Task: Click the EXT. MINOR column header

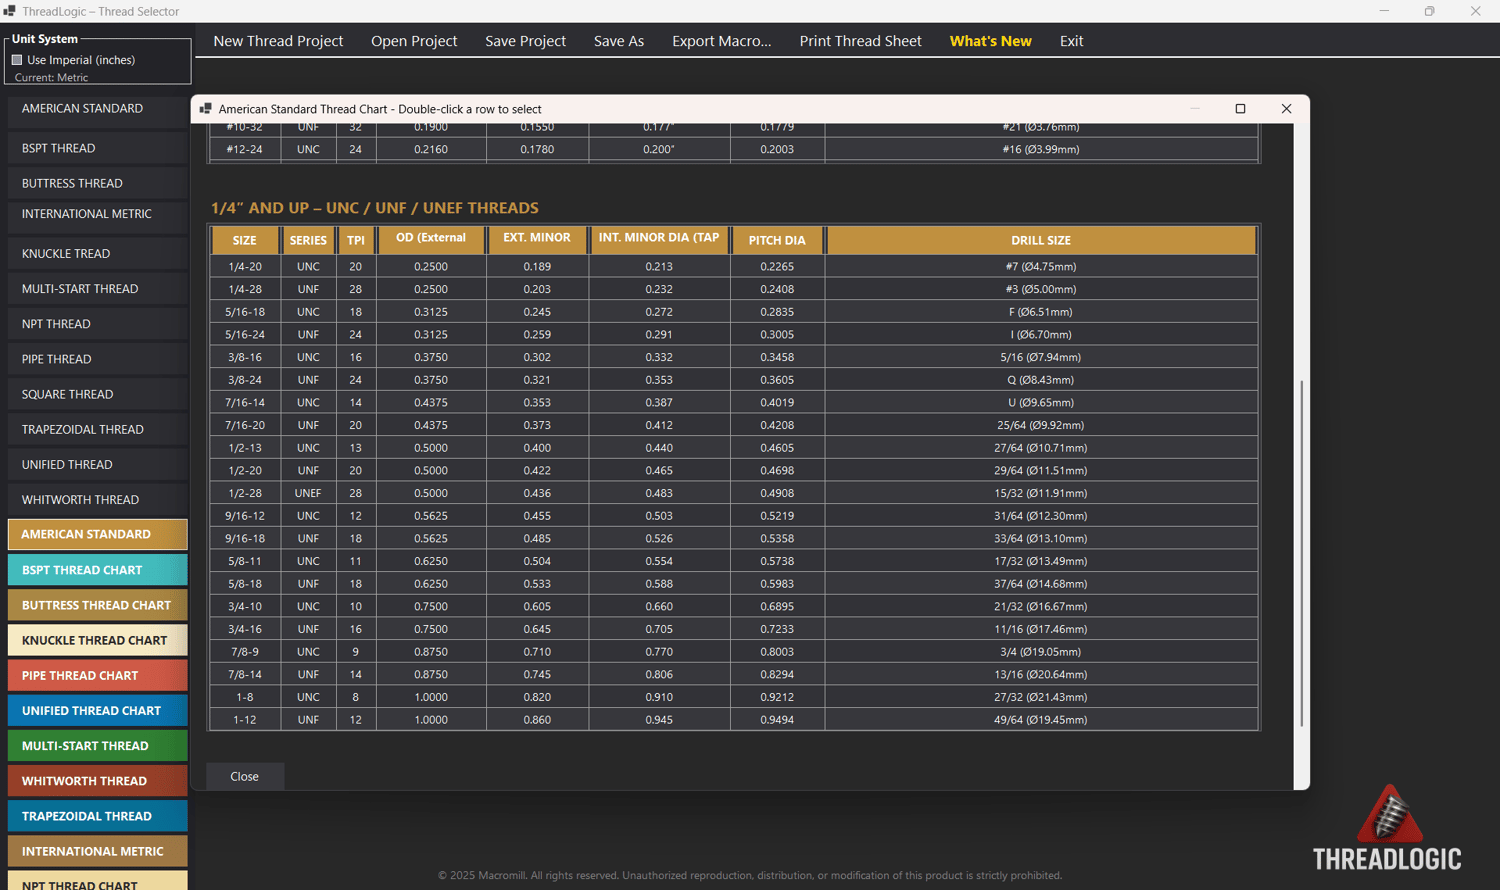Action: click(537, 240)
